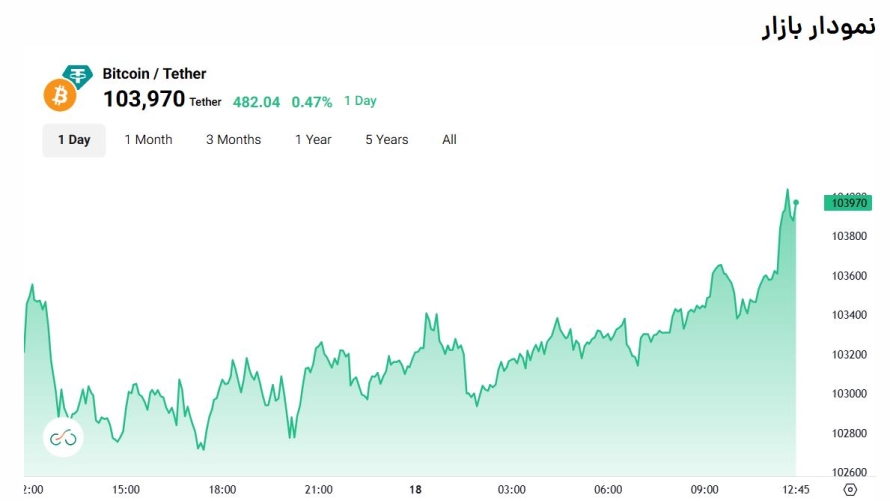Click the green 103970 price axis tag
The height and width of the screenshot is (501, 890).
tap(847, 203)
